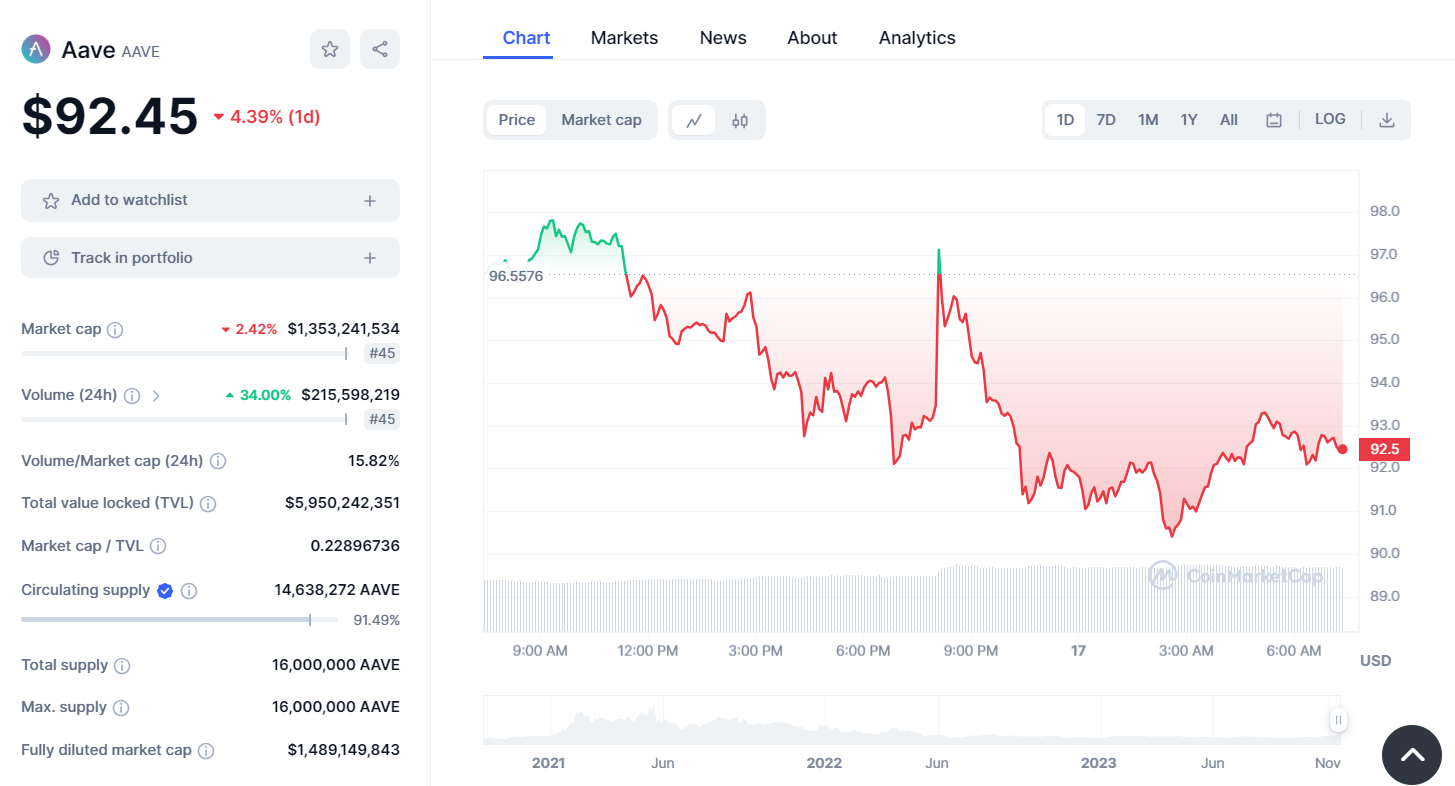
Task: Click the USD currency label
Action: (x=1375, y=661)
